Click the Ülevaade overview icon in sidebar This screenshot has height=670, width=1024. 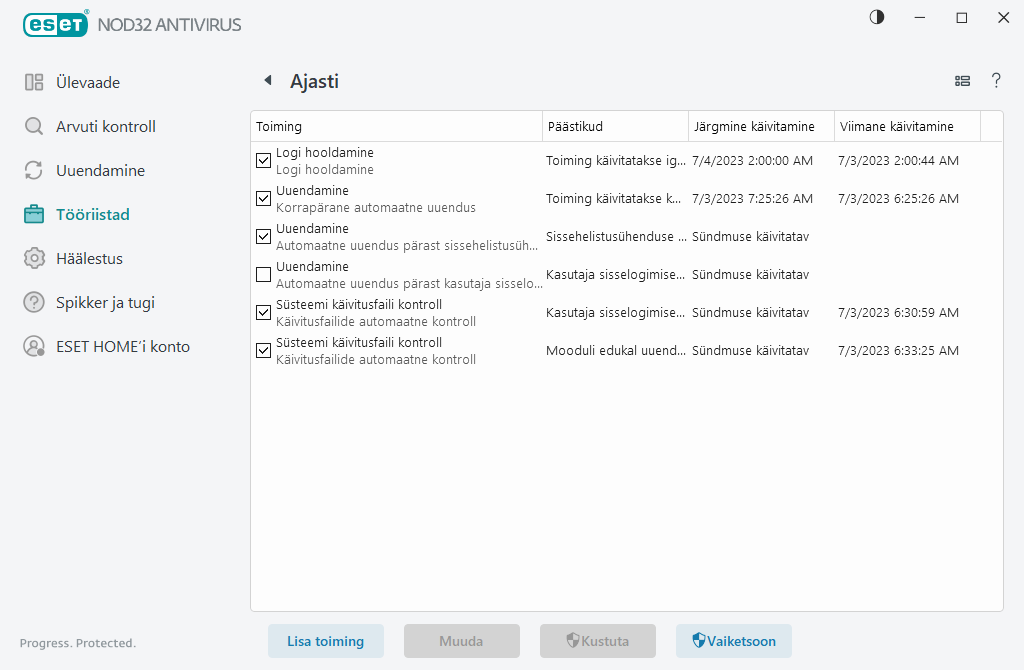coord(34,83)
